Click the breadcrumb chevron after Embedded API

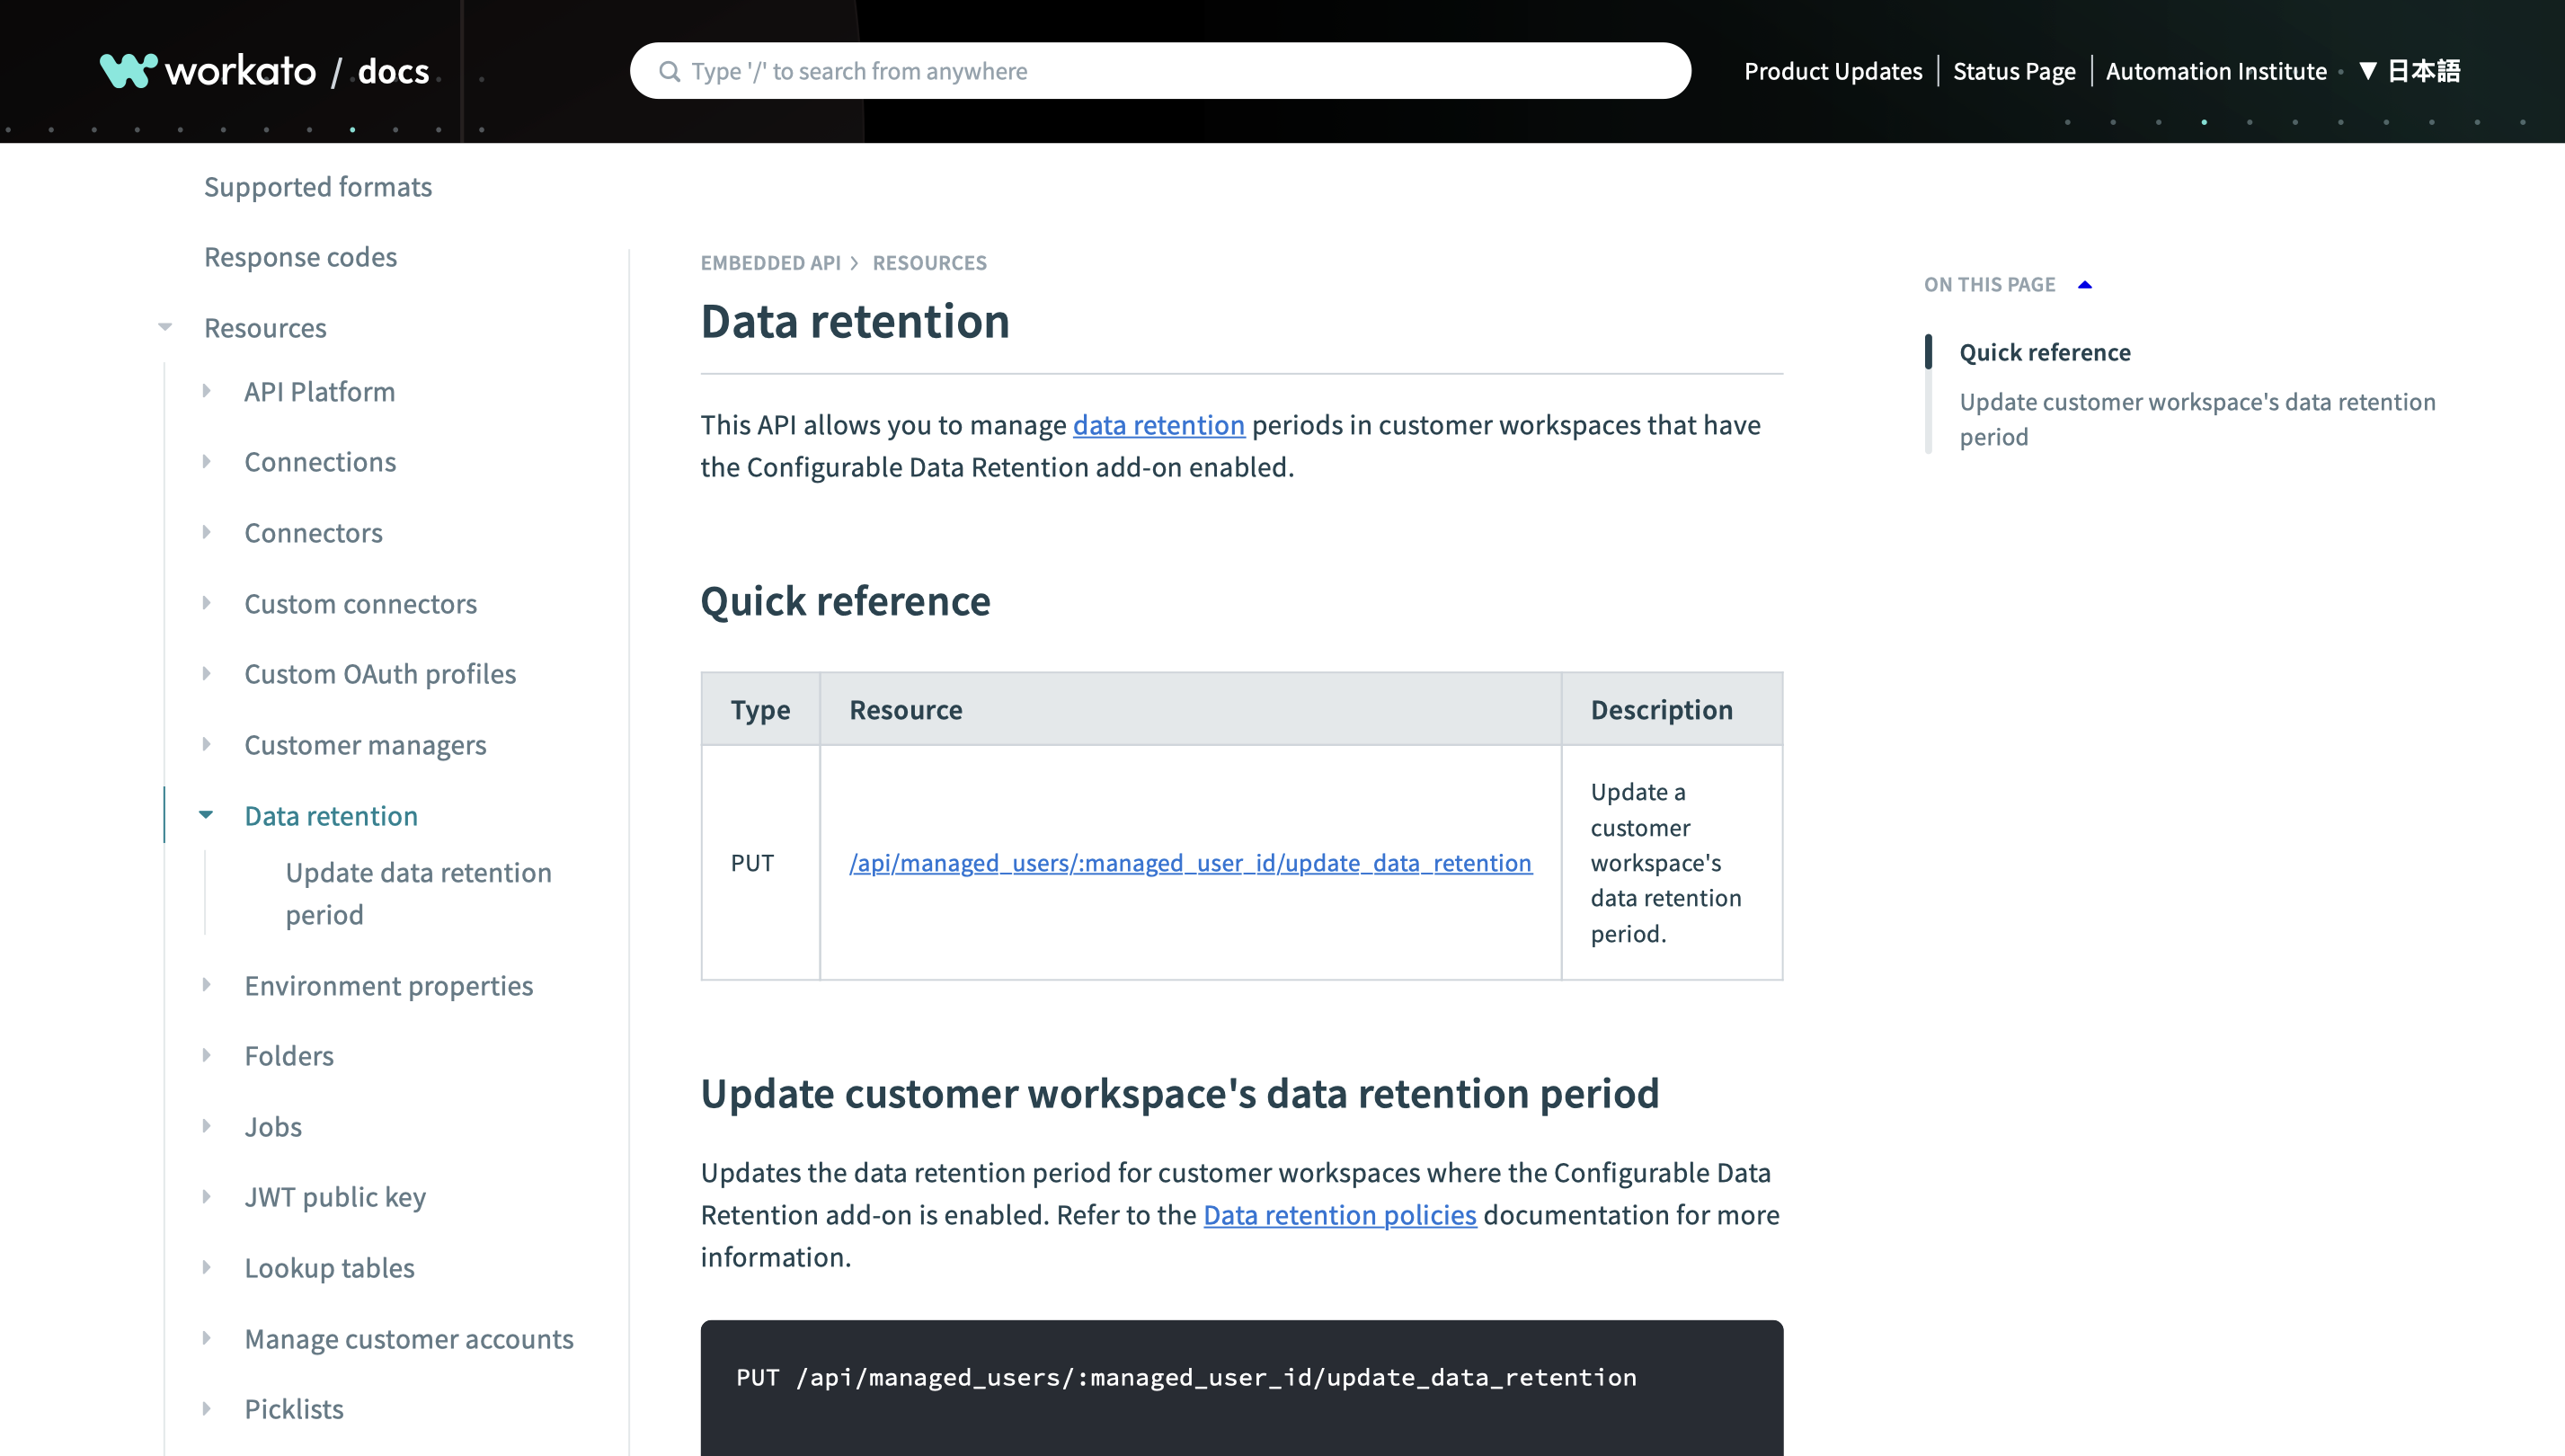(855, 263)
